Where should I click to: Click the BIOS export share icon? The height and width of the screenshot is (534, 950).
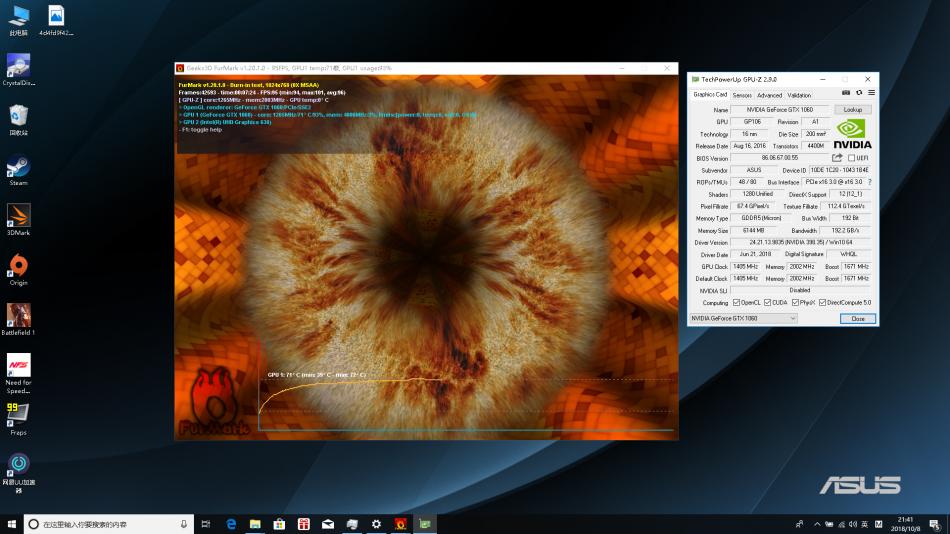837,158
